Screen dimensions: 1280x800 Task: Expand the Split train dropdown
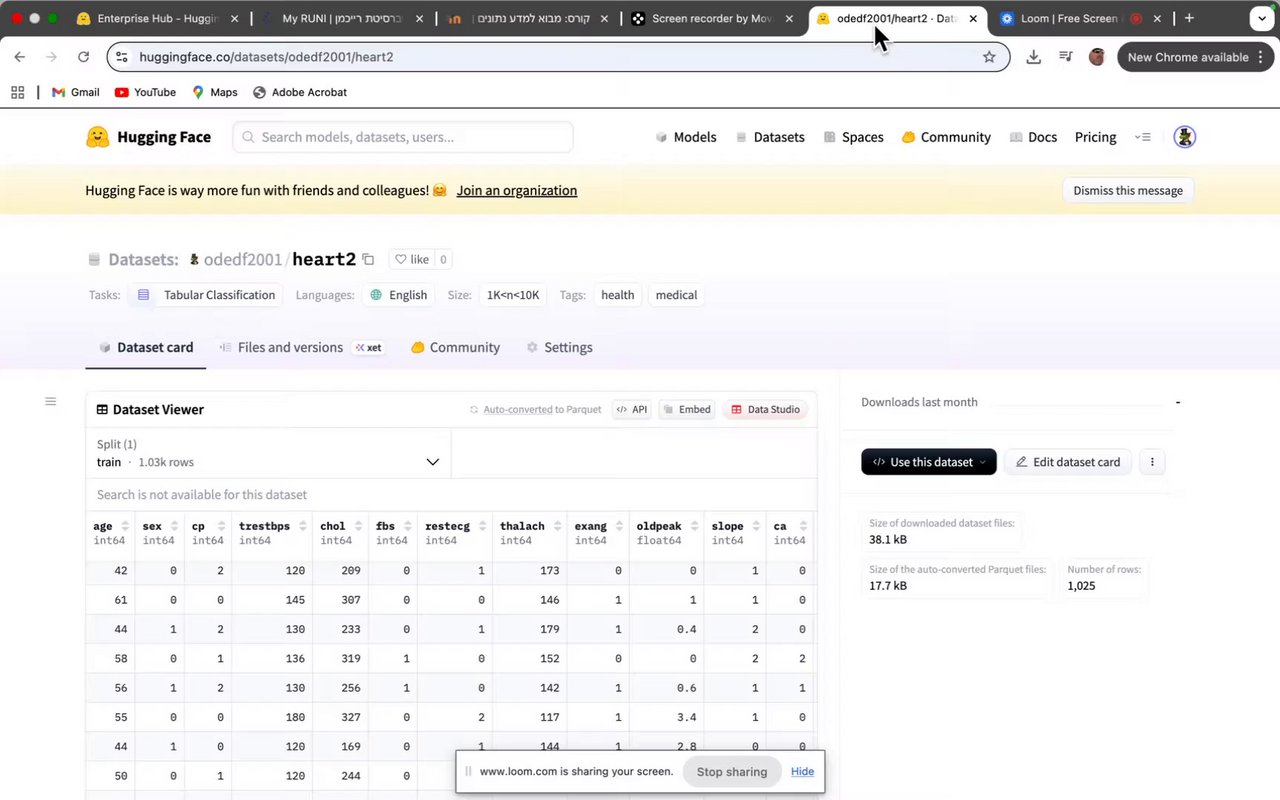point(268,453)
